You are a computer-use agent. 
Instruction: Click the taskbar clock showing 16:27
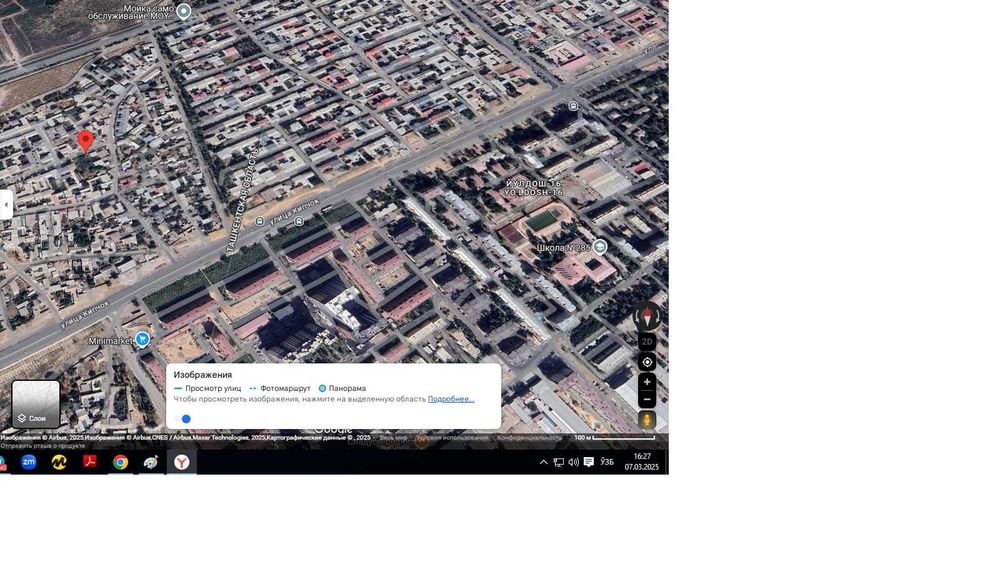coord(642,462)
